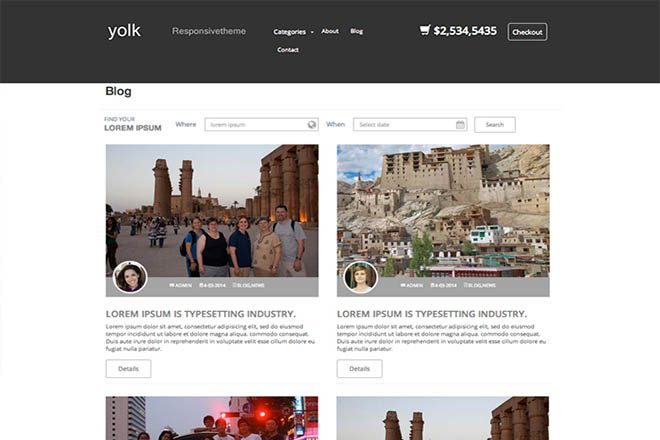
Task: Open the Categories menu
Action: point(289,32)
